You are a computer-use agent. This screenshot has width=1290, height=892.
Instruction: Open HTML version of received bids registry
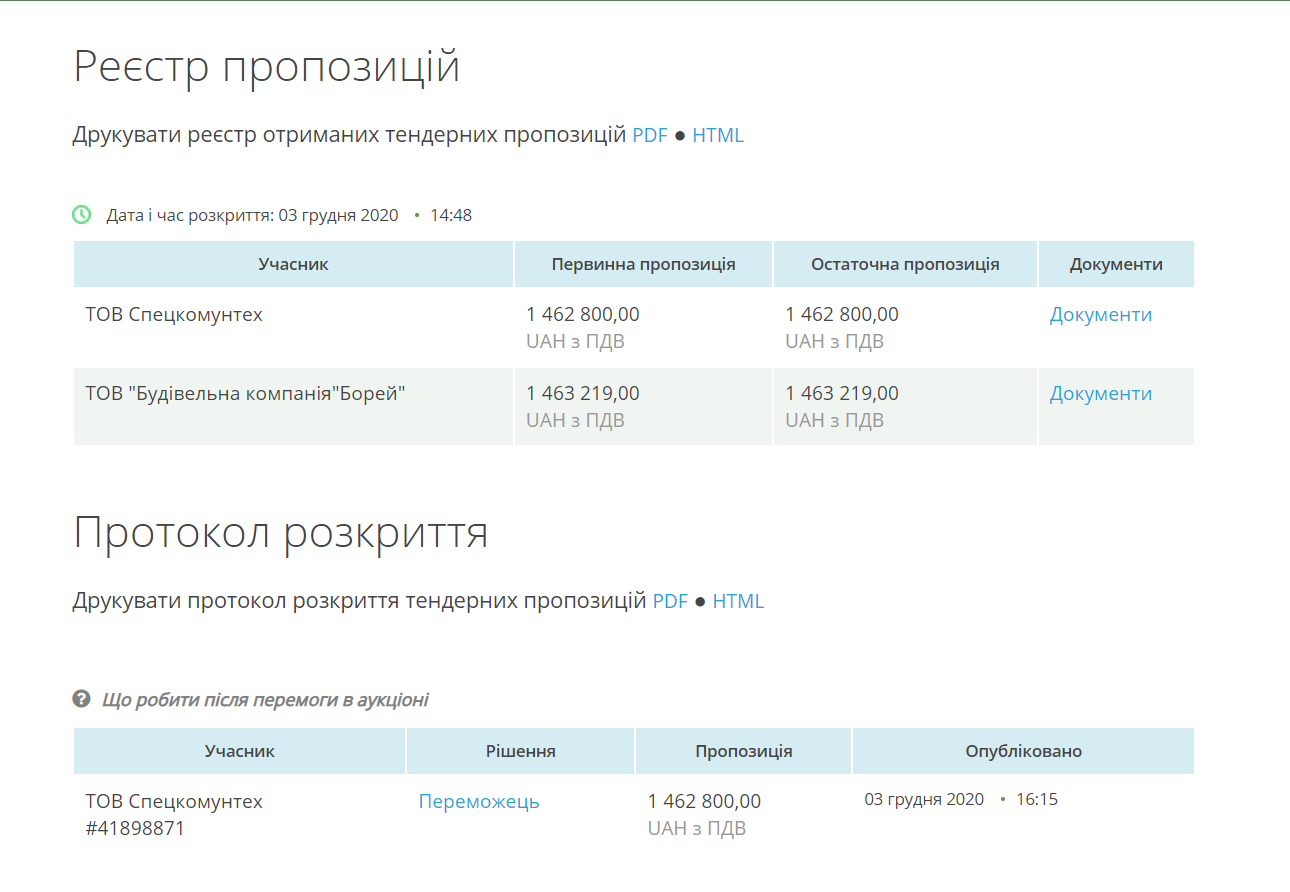pos(718,135)
